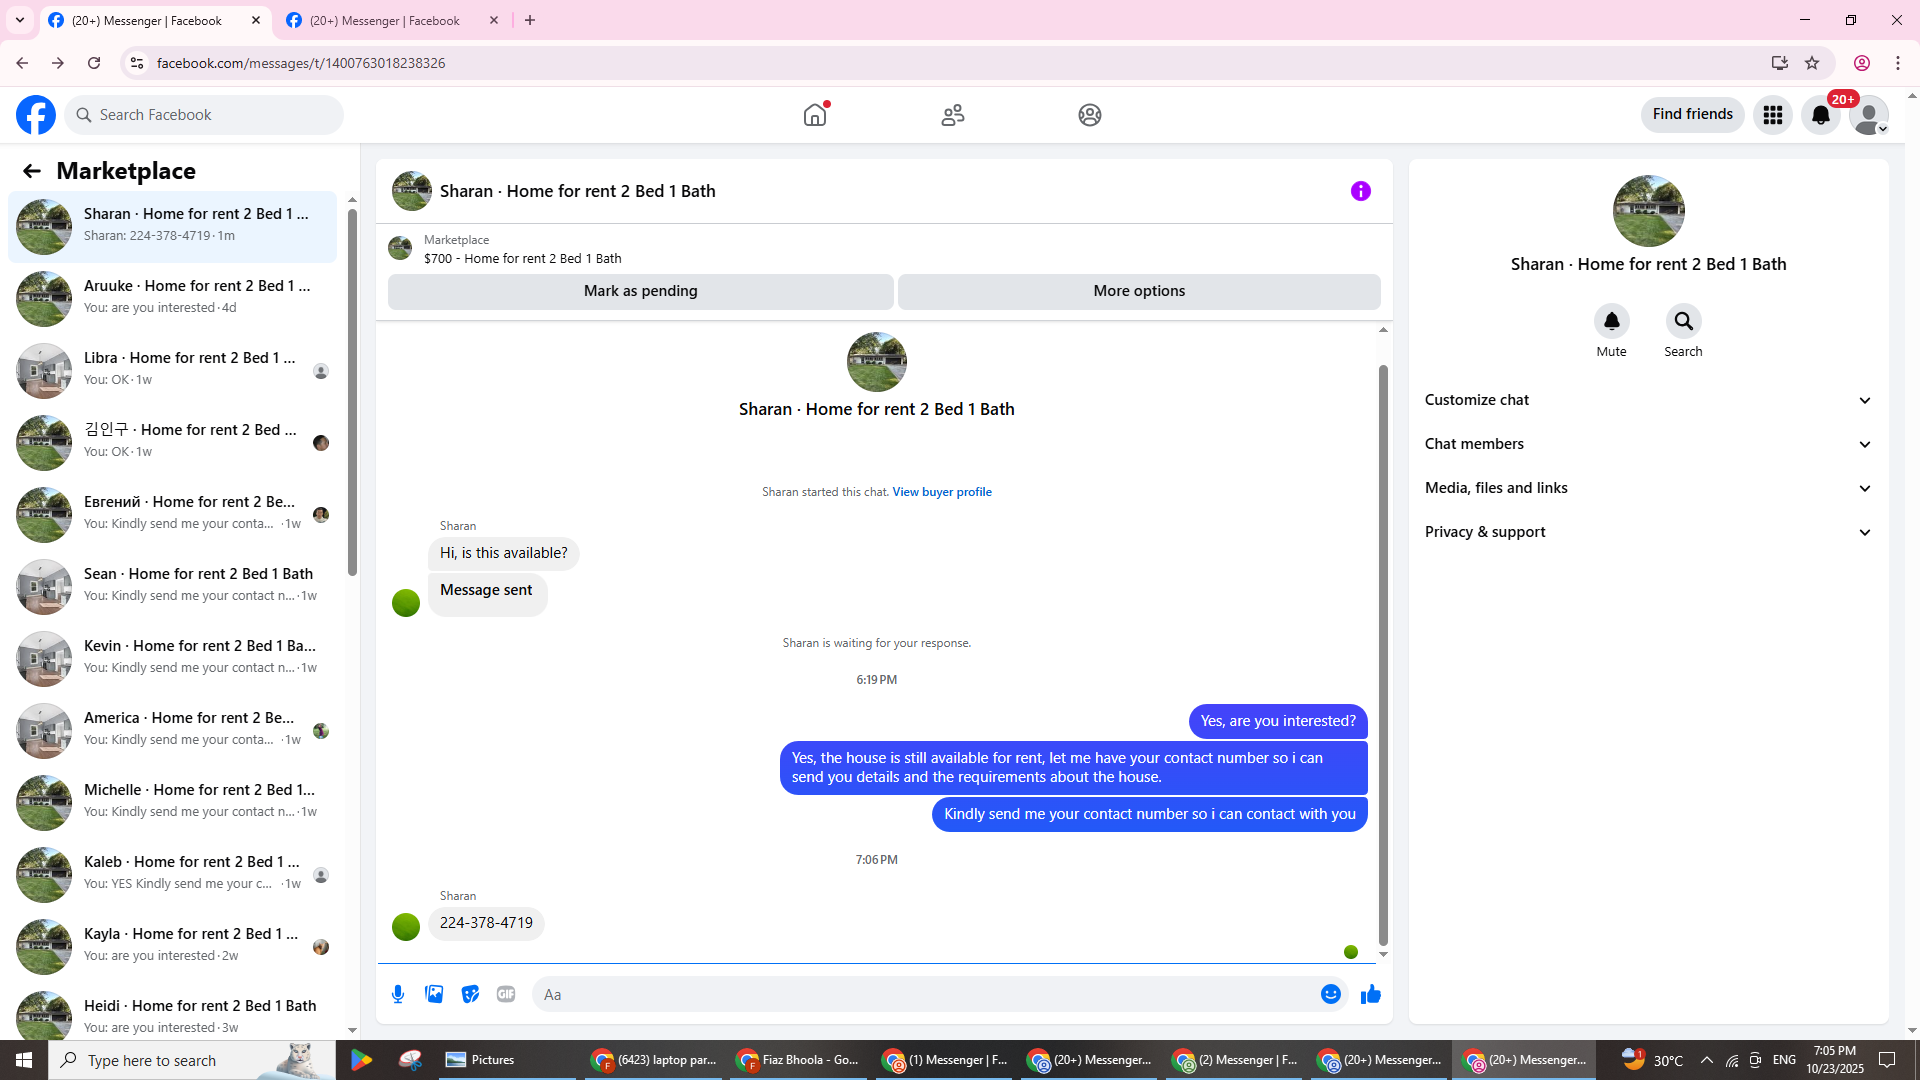This screenshot has height=1080, width=1920.
Task: Search within the conversation
Action: [x=1683, y=321]
